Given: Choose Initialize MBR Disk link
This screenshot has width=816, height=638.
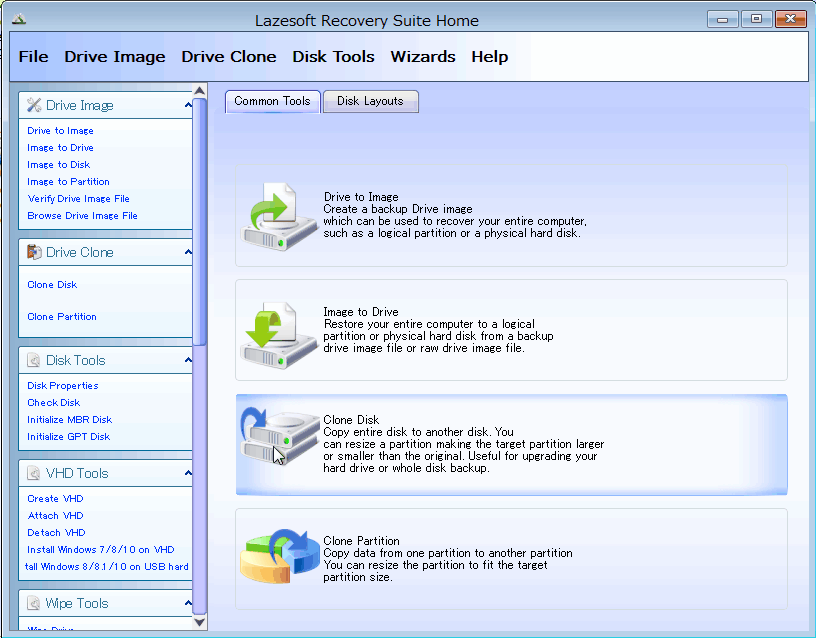Looking at the screenshot, I should coord(70,419).
